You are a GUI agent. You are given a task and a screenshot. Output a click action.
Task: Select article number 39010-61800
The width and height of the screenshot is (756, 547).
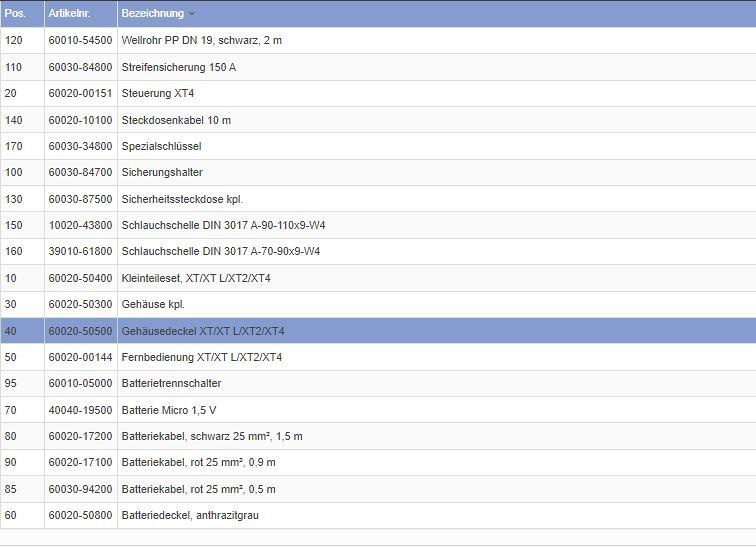coord(80,251)
